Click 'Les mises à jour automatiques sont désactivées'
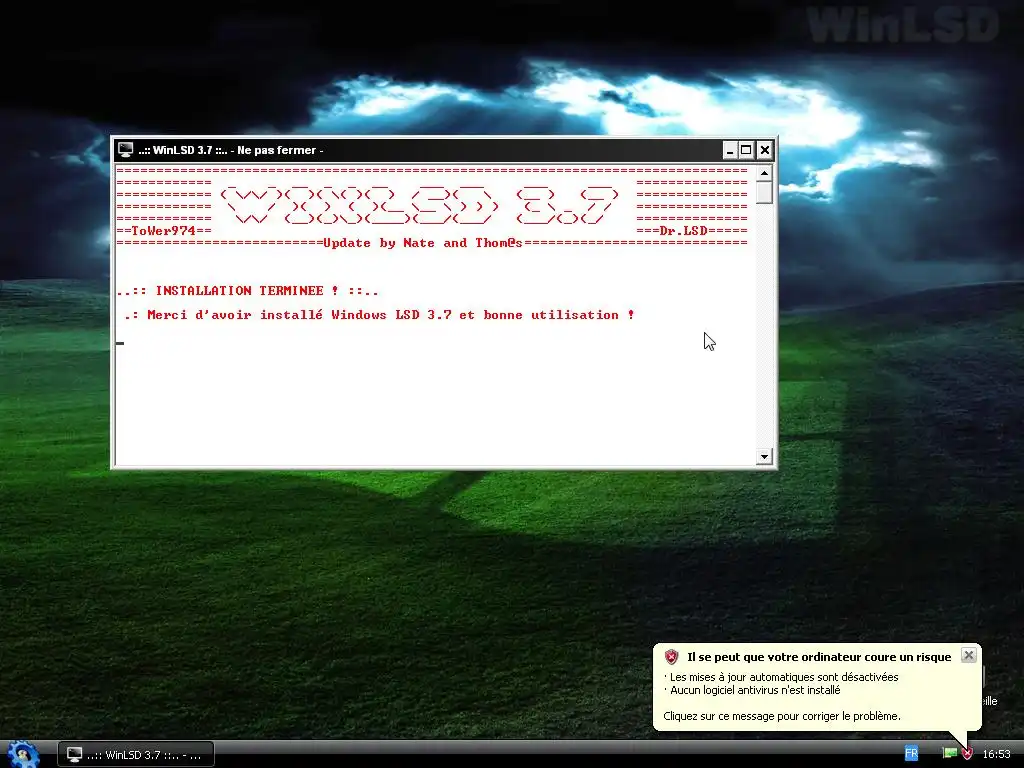The image size is (1024, 768). [784, 677]
